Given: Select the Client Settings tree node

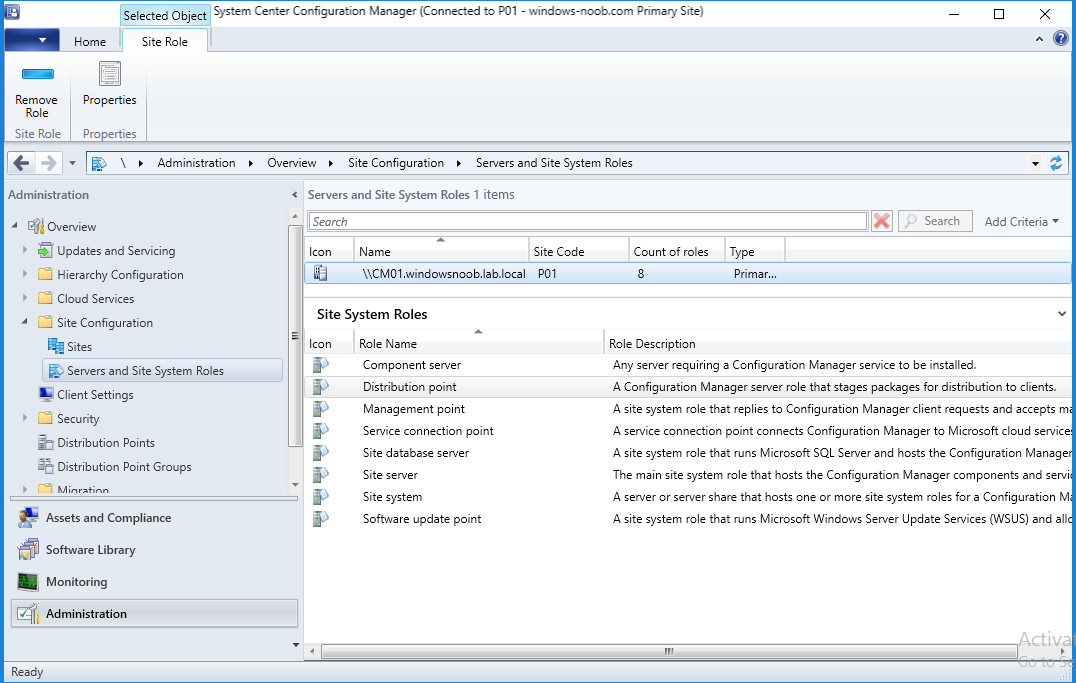Looking at the screenshot, I should 95,395.
